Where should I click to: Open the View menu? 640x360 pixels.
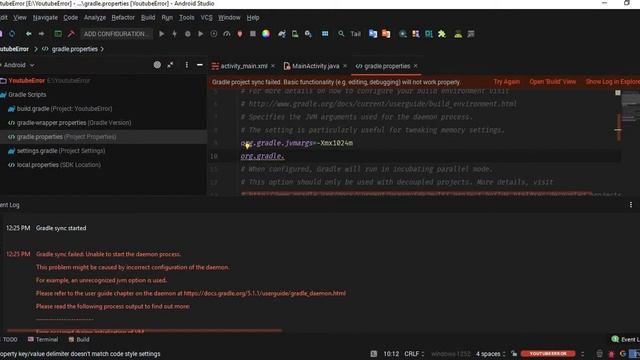(20, 18)
